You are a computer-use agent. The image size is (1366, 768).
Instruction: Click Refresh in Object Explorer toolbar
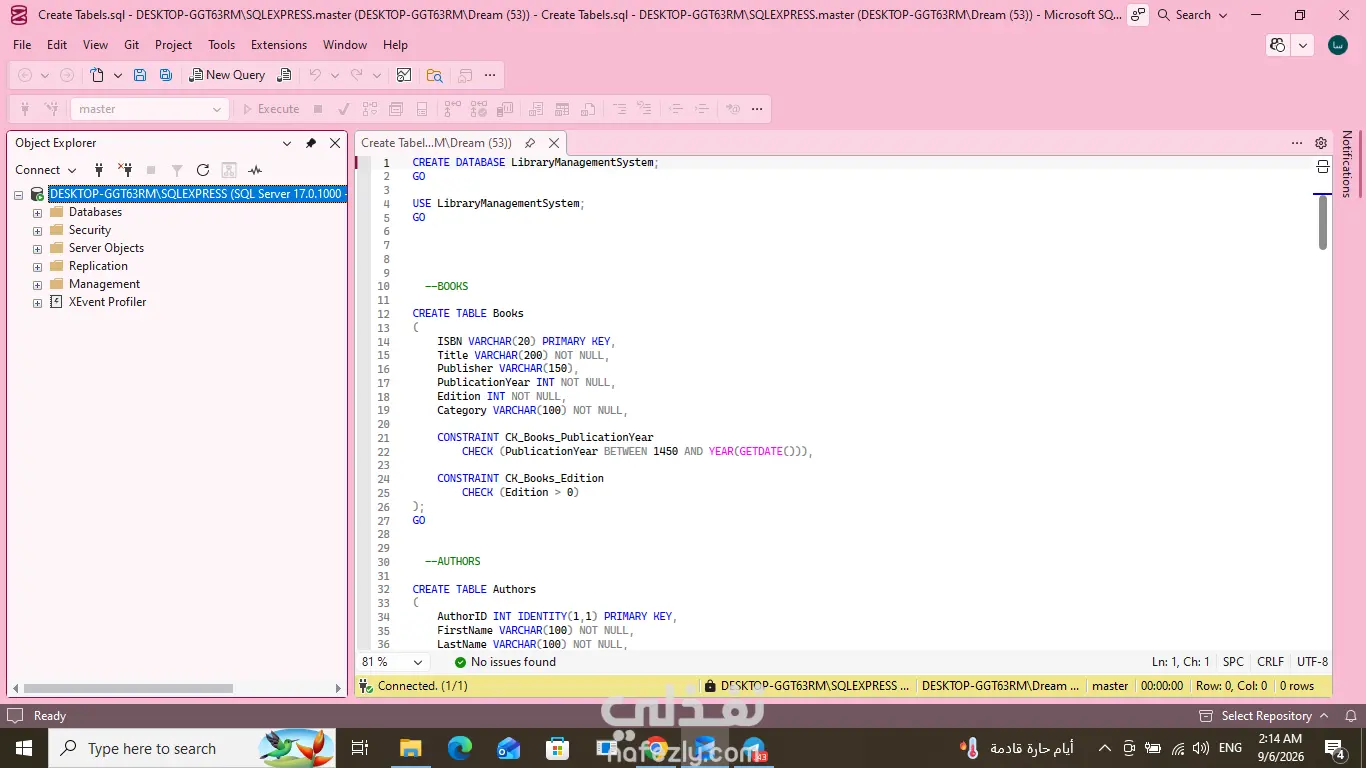(x=203, y=170)
